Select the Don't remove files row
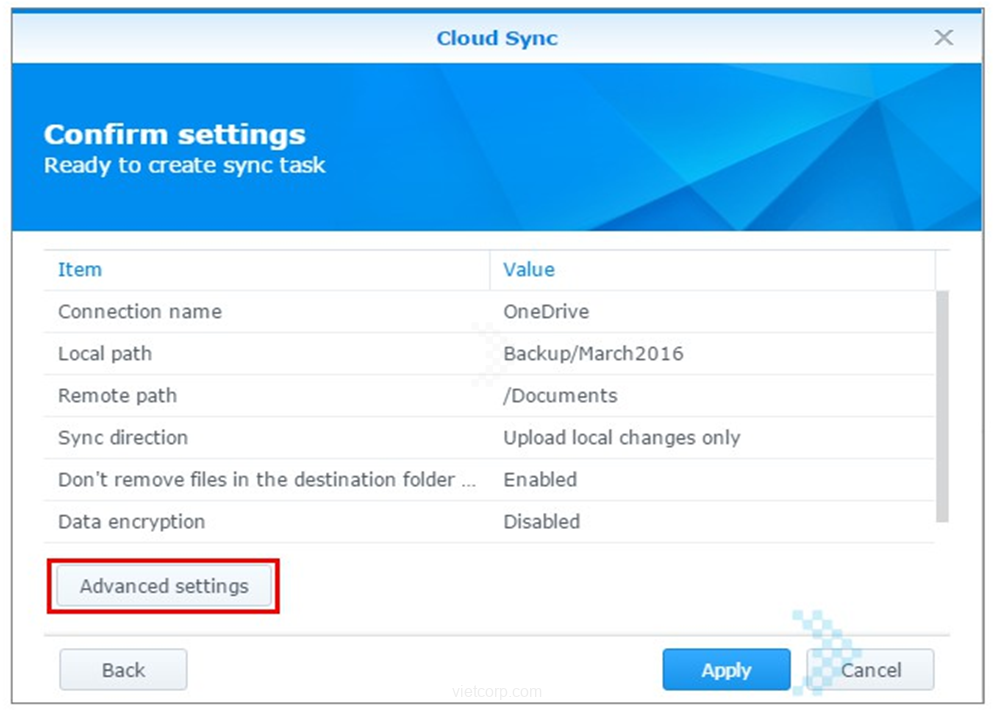994x710 pixels. tap(266, 480)
